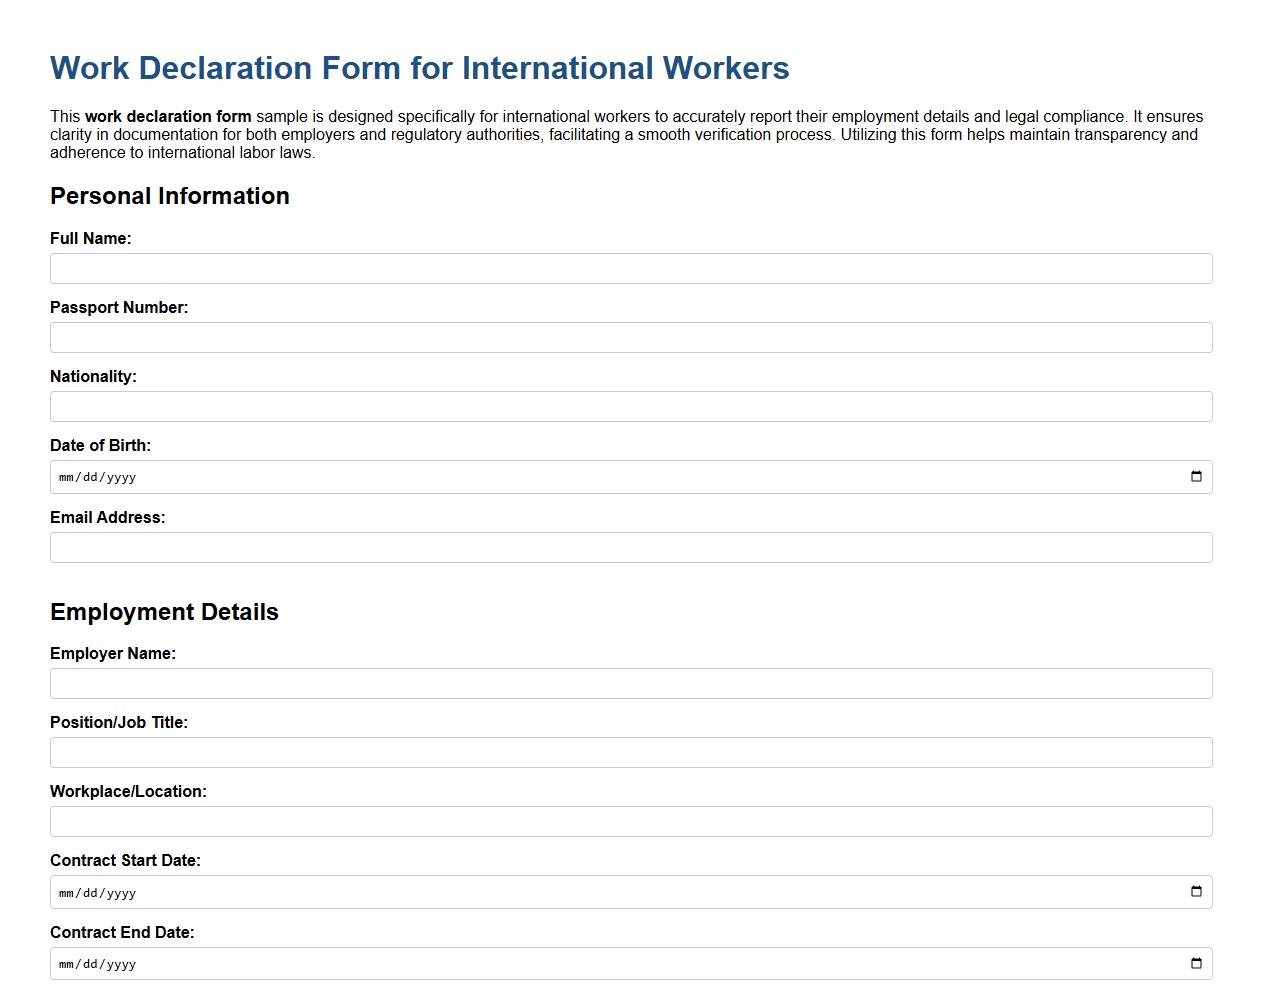
Task: Click the Personal Information section heading
Action: tap(170, 196)
